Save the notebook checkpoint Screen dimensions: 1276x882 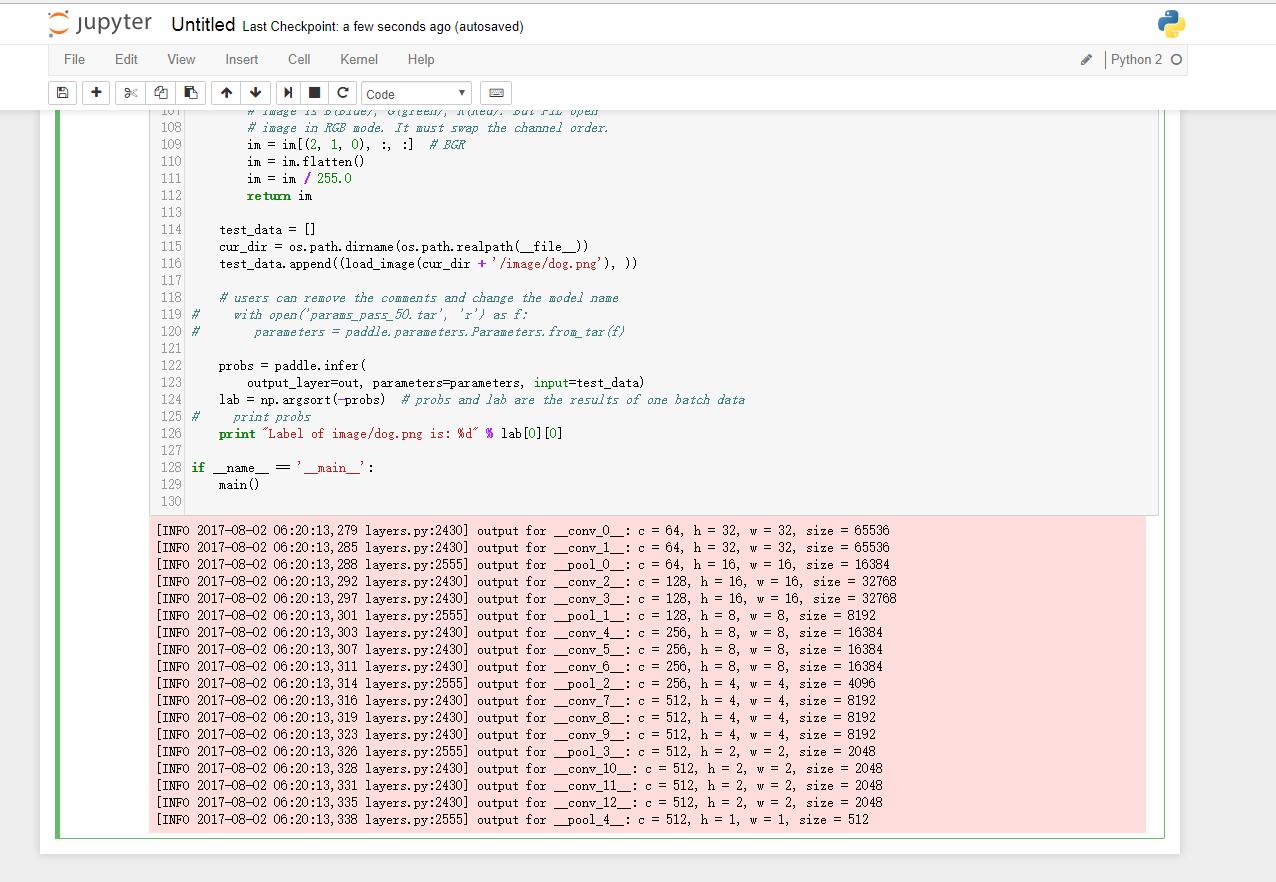(x=62, y=92)
